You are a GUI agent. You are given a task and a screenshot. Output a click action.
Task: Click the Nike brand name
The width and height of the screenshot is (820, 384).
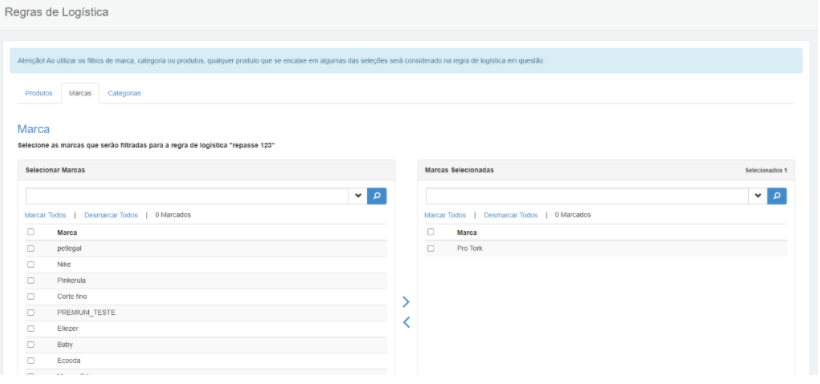coord(64,265)
